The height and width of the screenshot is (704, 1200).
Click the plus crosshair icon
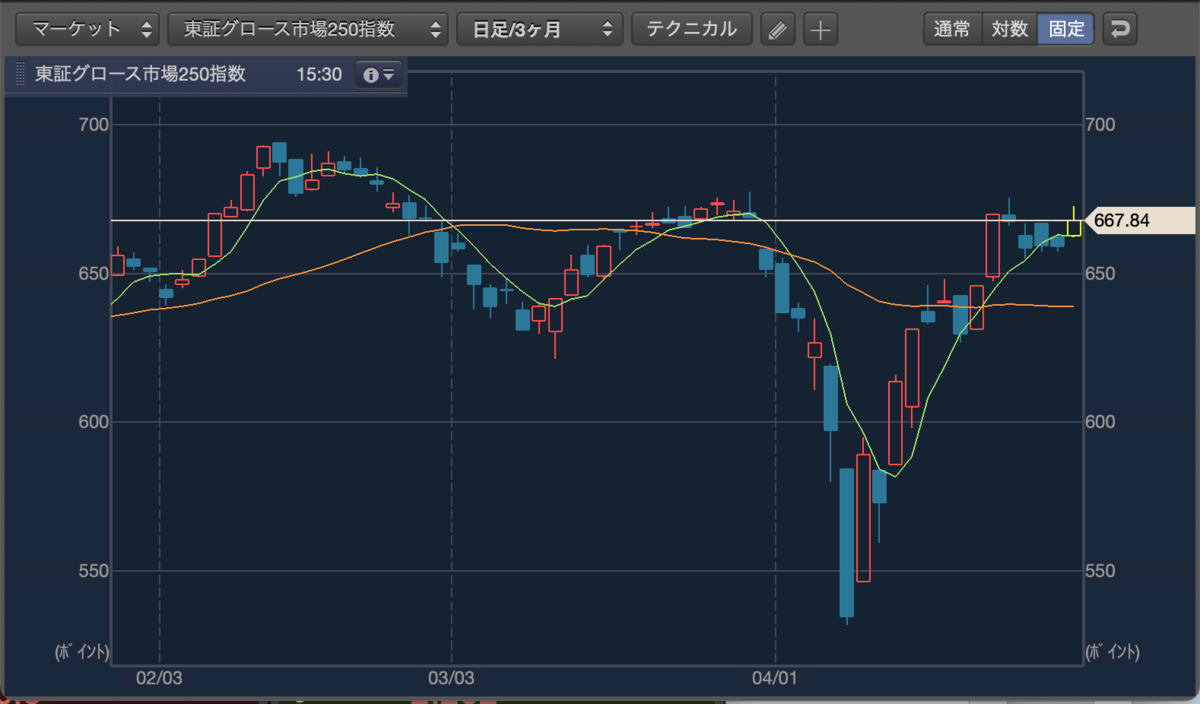[x=820, y=29]
